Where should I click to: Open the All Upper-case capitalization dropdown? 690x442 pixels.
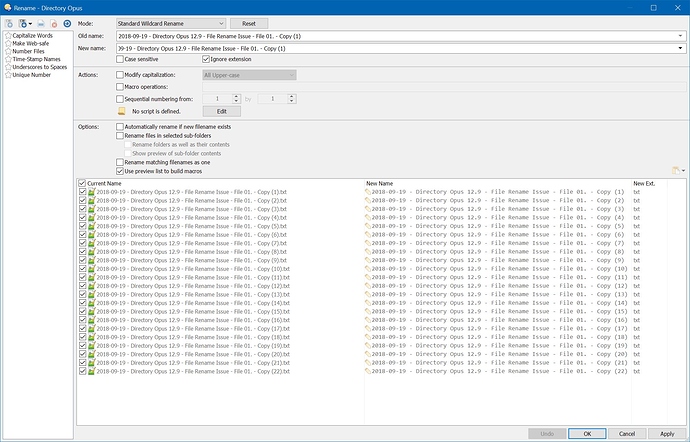[x=249, y=75]
